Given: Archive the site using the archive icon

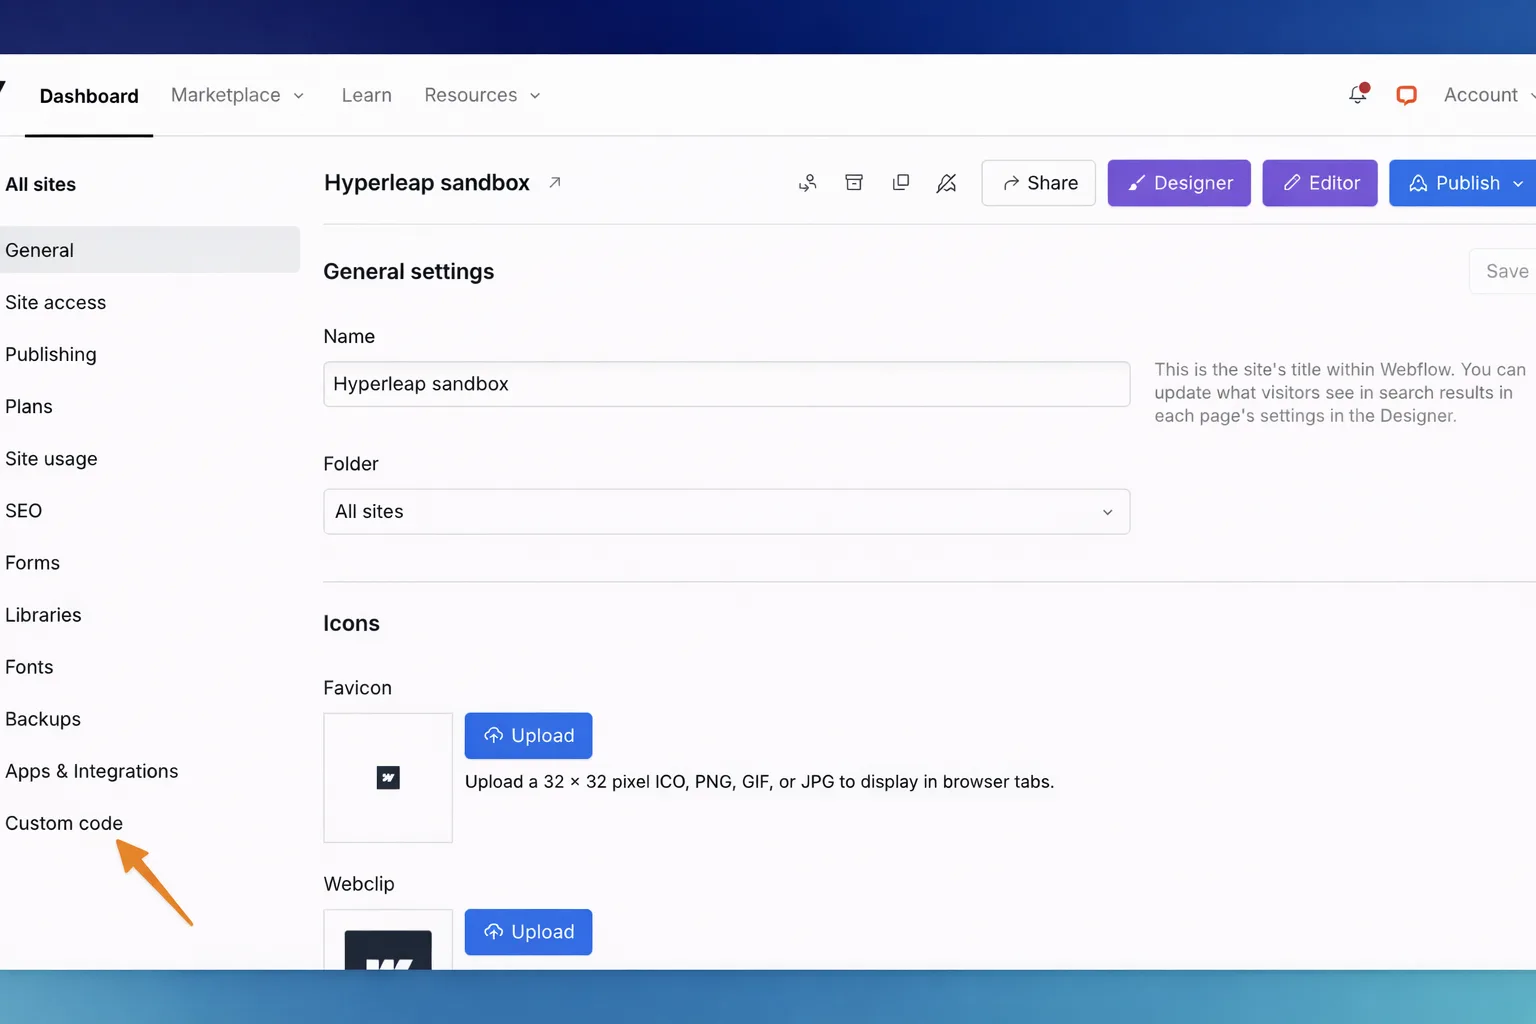Looking at the screenshot, I should tap(853, 183).
